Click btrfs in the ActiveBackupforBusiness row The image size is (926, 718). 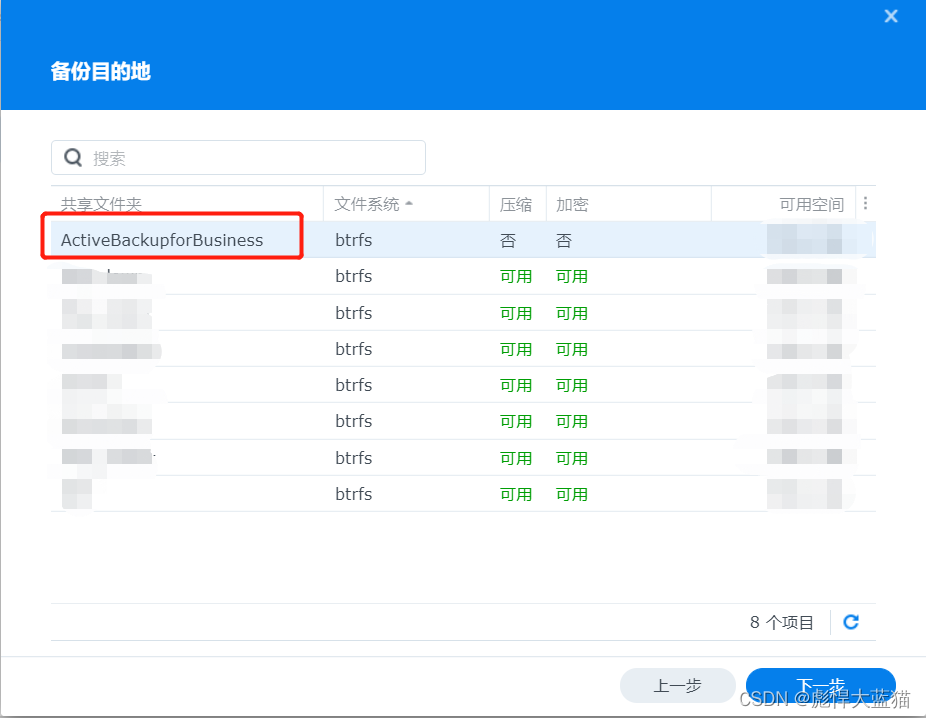coord(354,240)
